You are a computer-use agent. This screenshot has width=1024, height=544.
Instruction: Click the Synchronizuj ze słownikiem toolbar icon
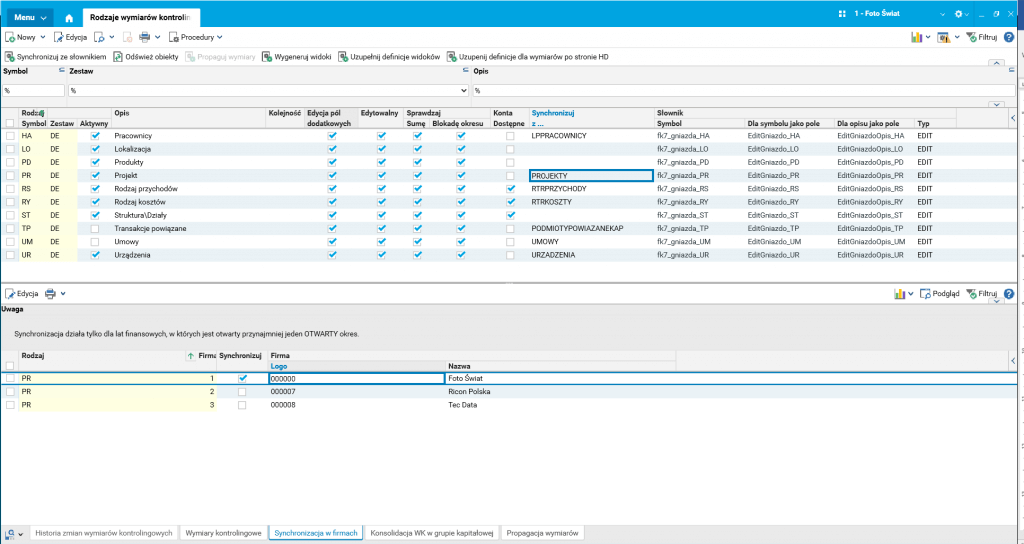[x=10, y=57]
